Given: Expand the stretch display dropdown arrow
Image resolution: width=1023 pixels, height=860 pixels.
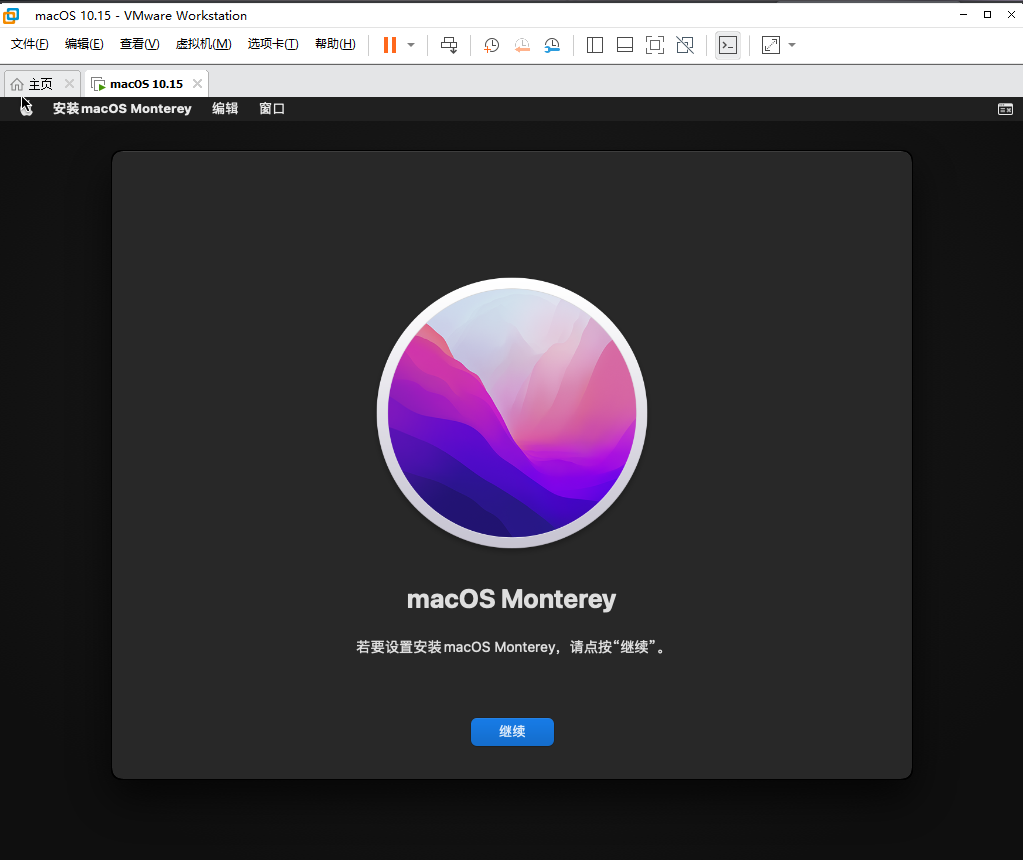Looking at the screenshot, I should click(792, 45).
